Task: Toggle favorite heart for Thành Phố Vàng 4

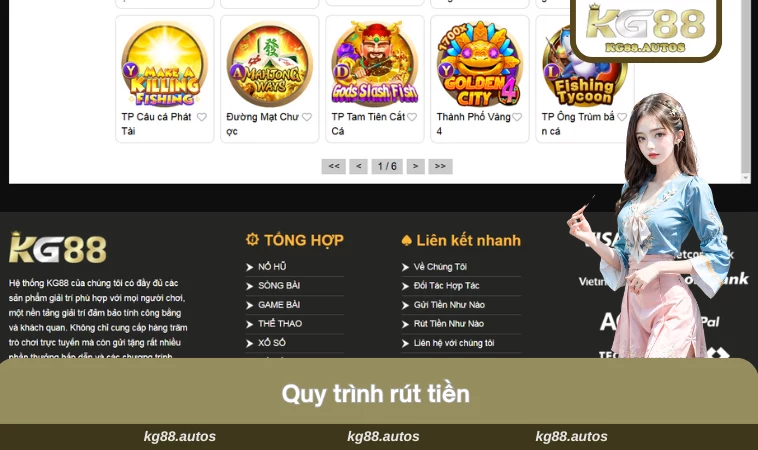Action: pyautogui.click(x=517, y=117)
